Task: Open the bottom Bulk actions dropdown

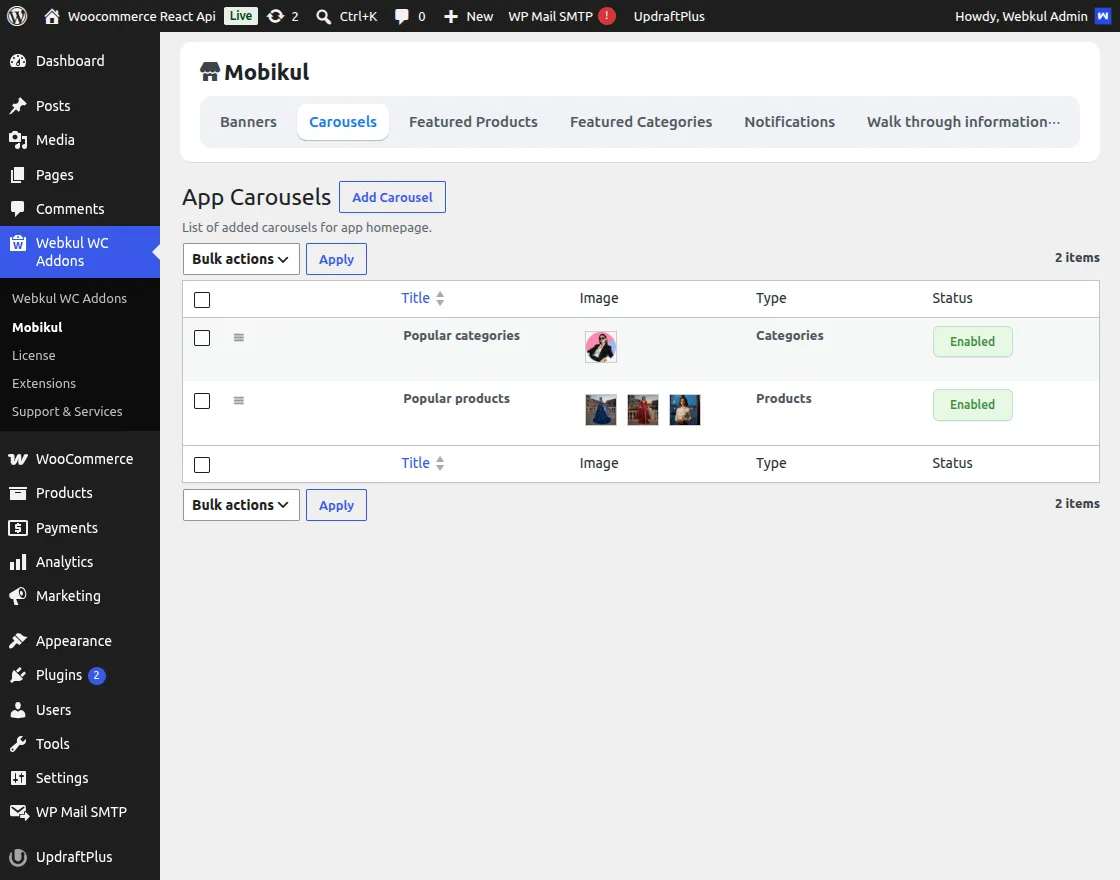Action: 241,505
